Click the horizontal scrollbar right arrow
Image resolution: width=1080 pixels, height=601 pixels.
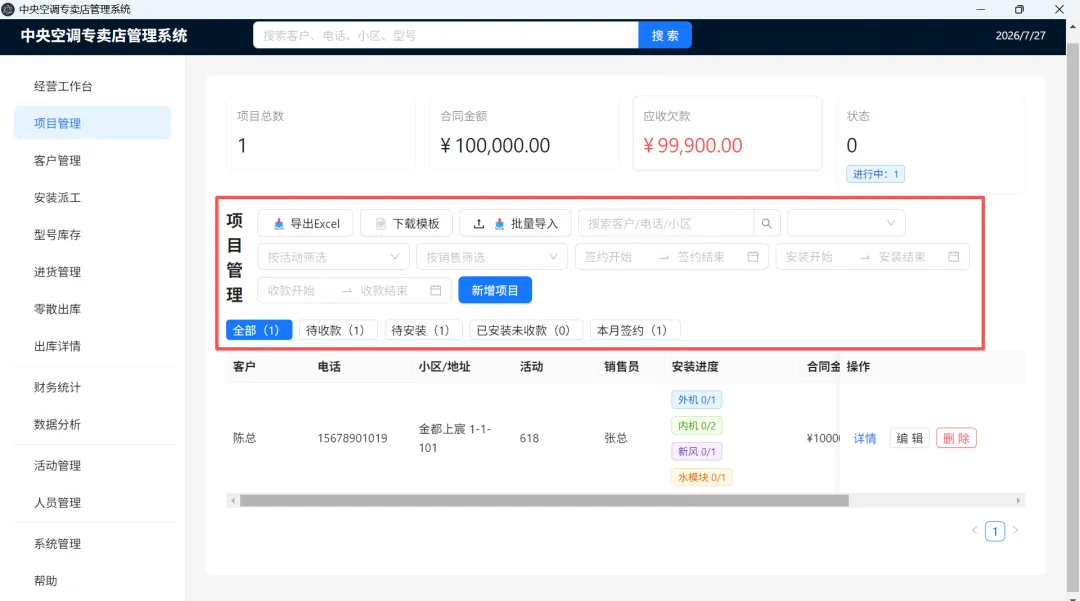coord(1018,500)
